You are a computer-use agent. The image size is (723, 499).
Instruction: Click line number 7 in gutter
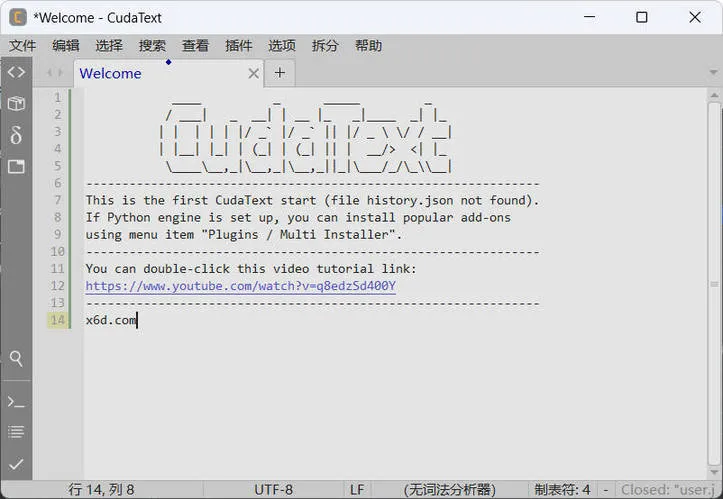[58, 200]
